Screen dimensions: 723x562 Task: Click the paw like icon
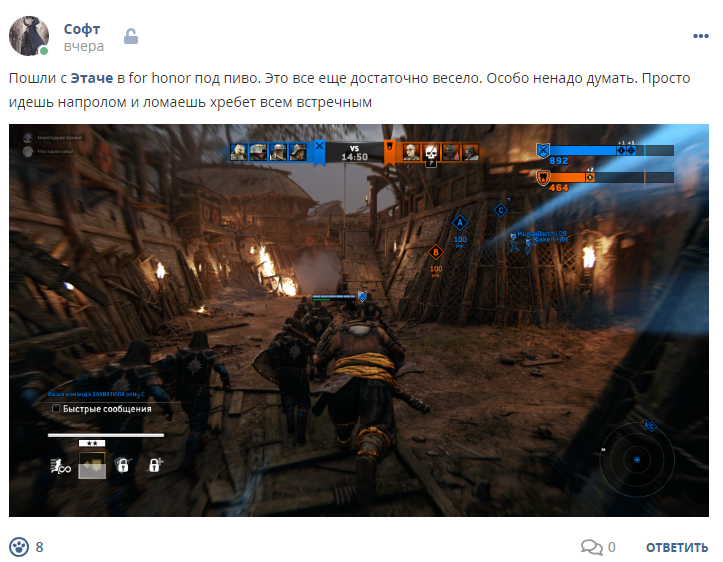(x=19, y=547)
